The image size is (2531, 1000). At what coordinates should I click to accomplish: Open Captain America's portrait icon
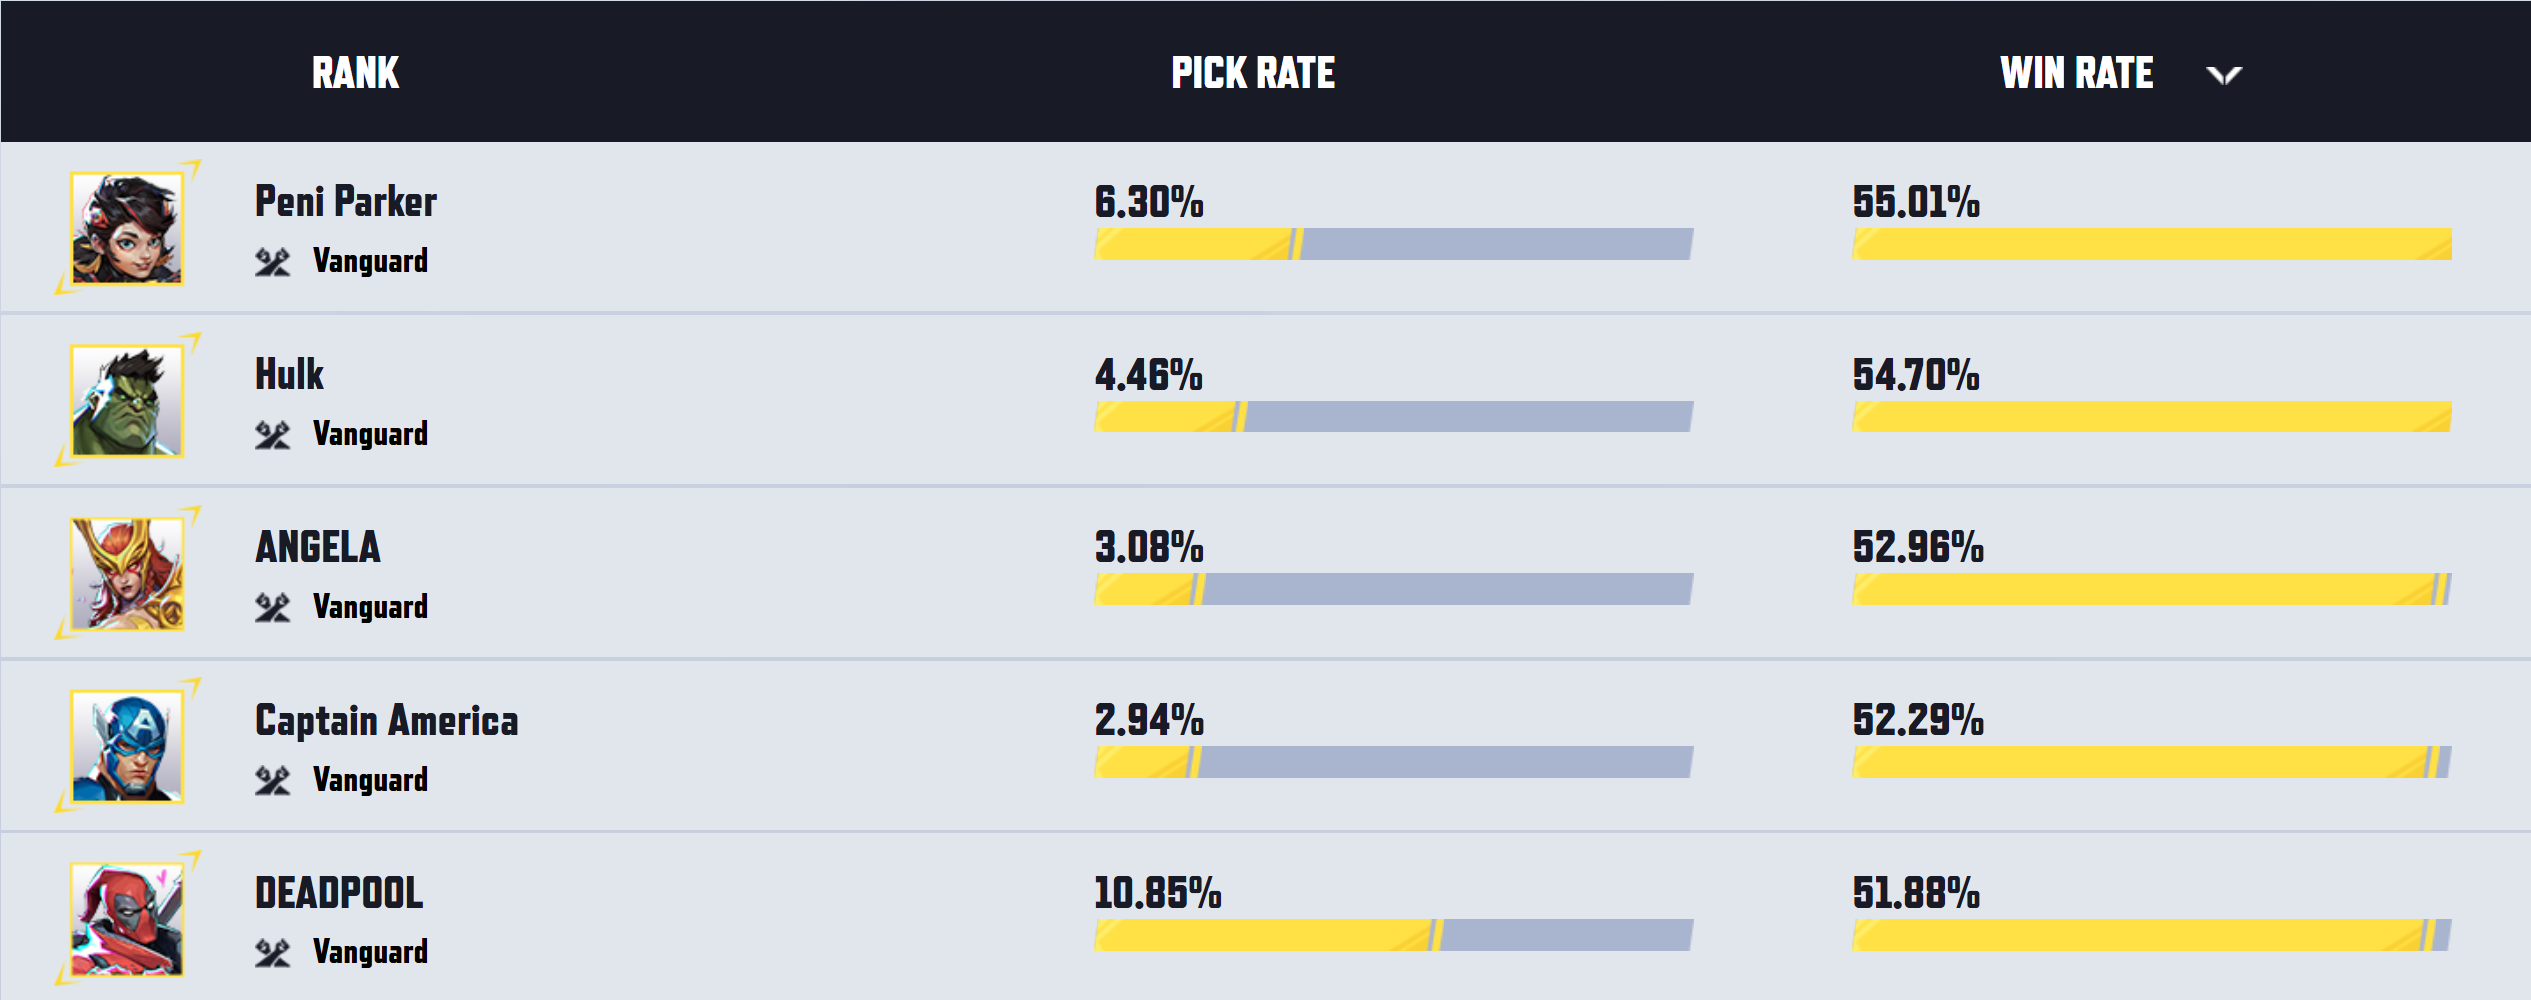pos(127,746)
